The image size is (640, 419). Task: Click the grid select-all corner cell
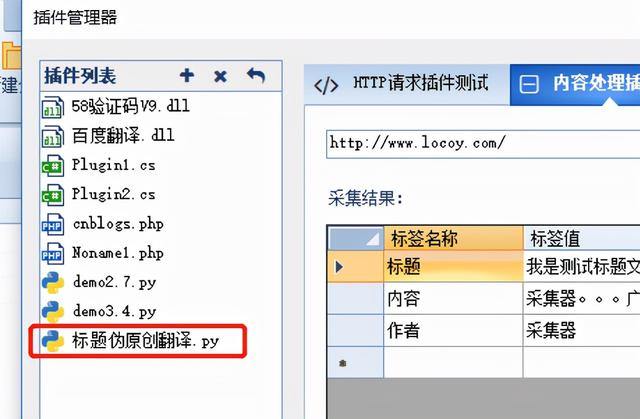356,238
